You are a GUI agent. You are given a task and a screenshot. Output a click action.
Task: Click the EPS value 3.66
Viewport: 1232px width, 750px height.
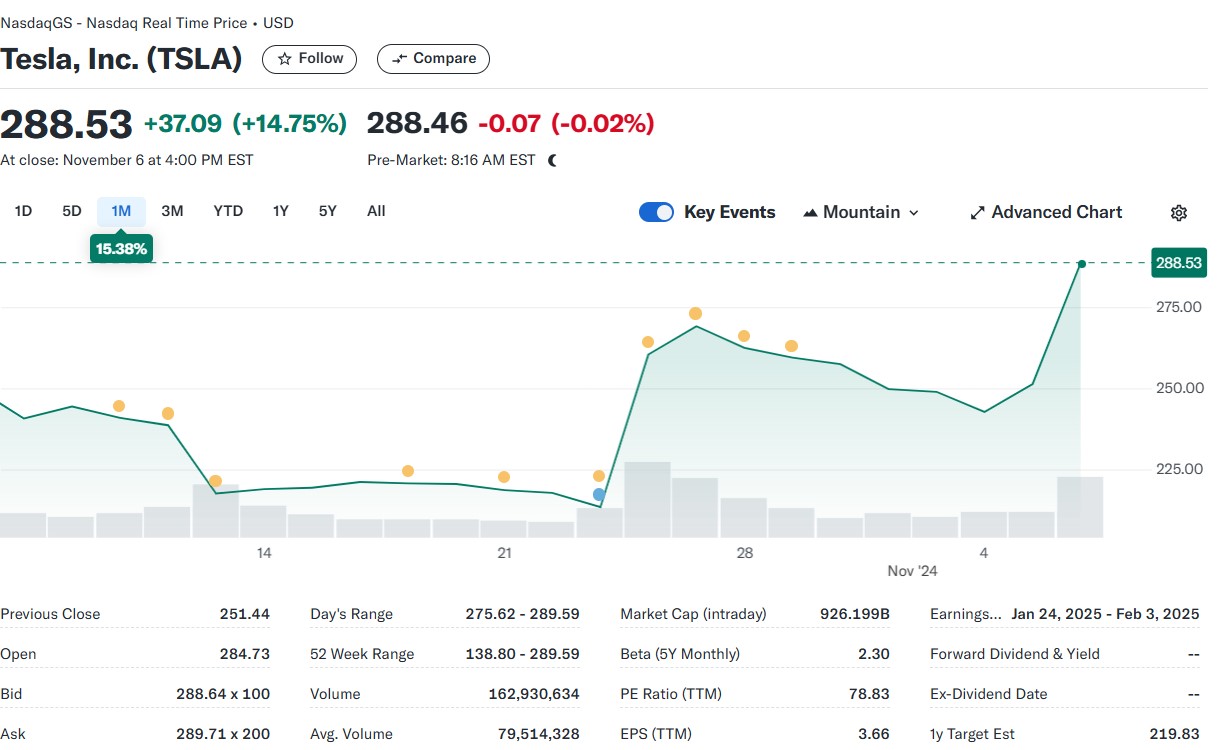point(874,734)
